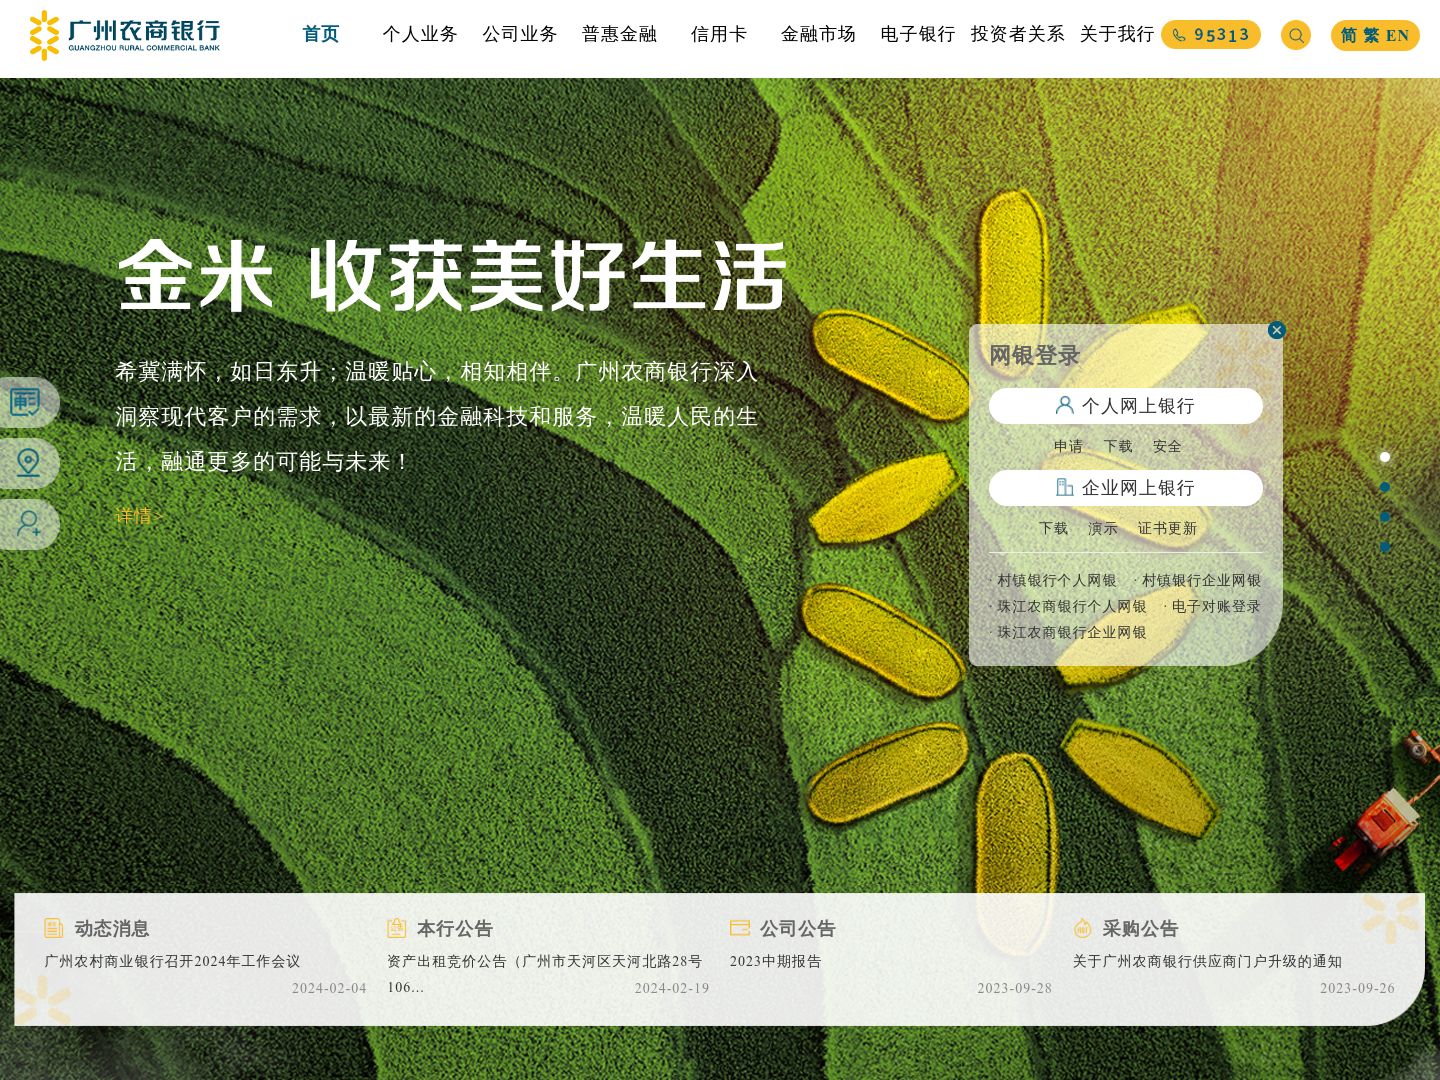The height and width of the screenshot is (1080, 1440).
Task: Open the 公司公告 section heading
Action: [x=798, y=929]
